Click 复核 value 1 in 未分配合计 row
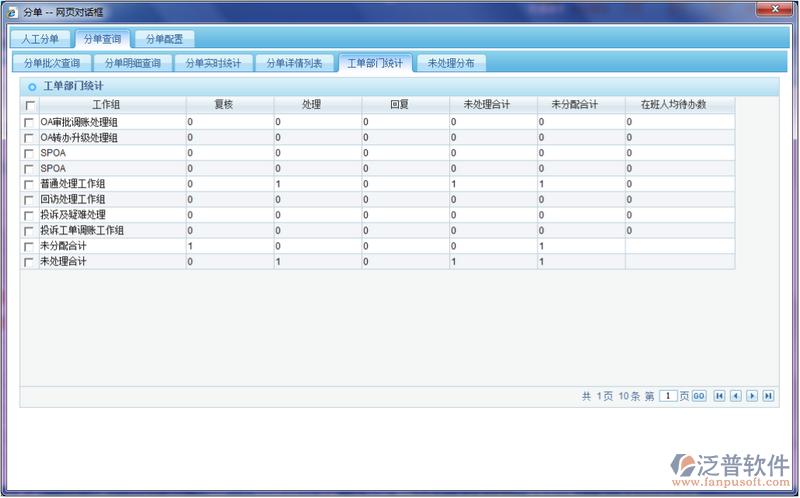Viewport: 800px width, 498px height. [x=190, y=246]
